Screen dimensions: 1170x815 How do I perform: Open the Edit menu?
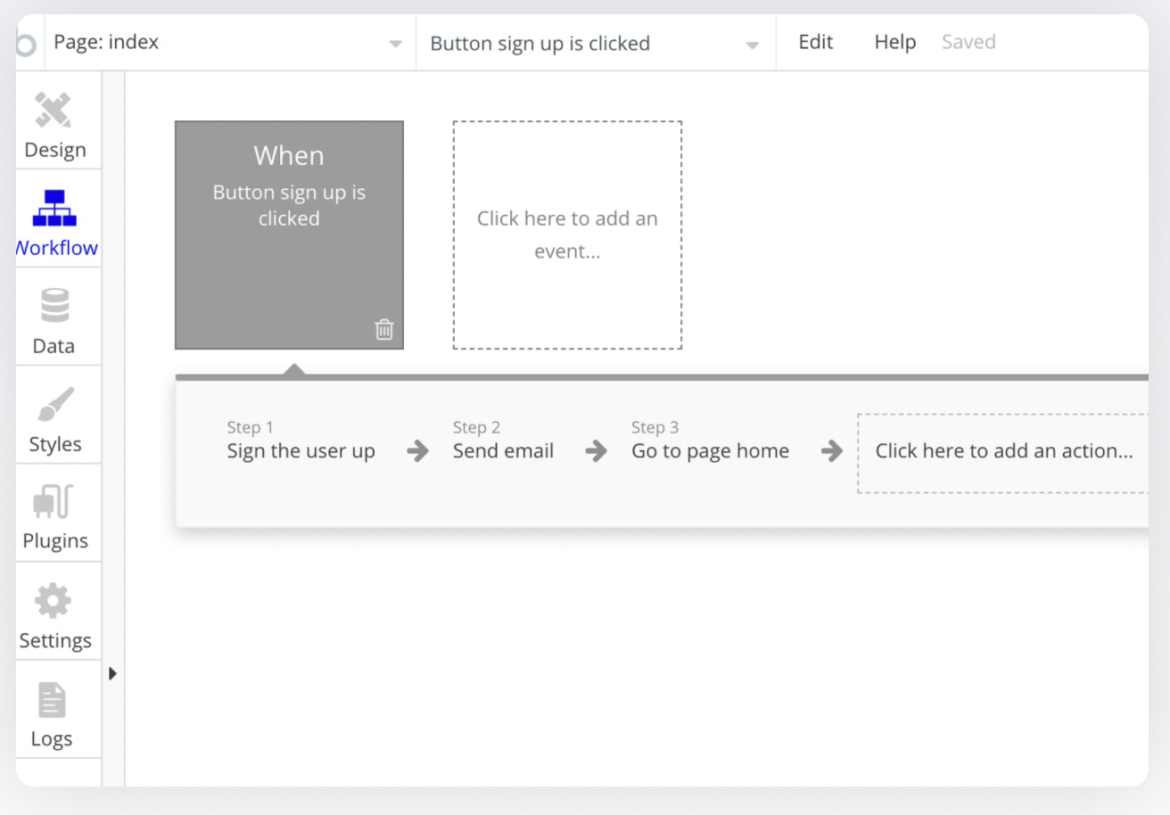(815, 42)
